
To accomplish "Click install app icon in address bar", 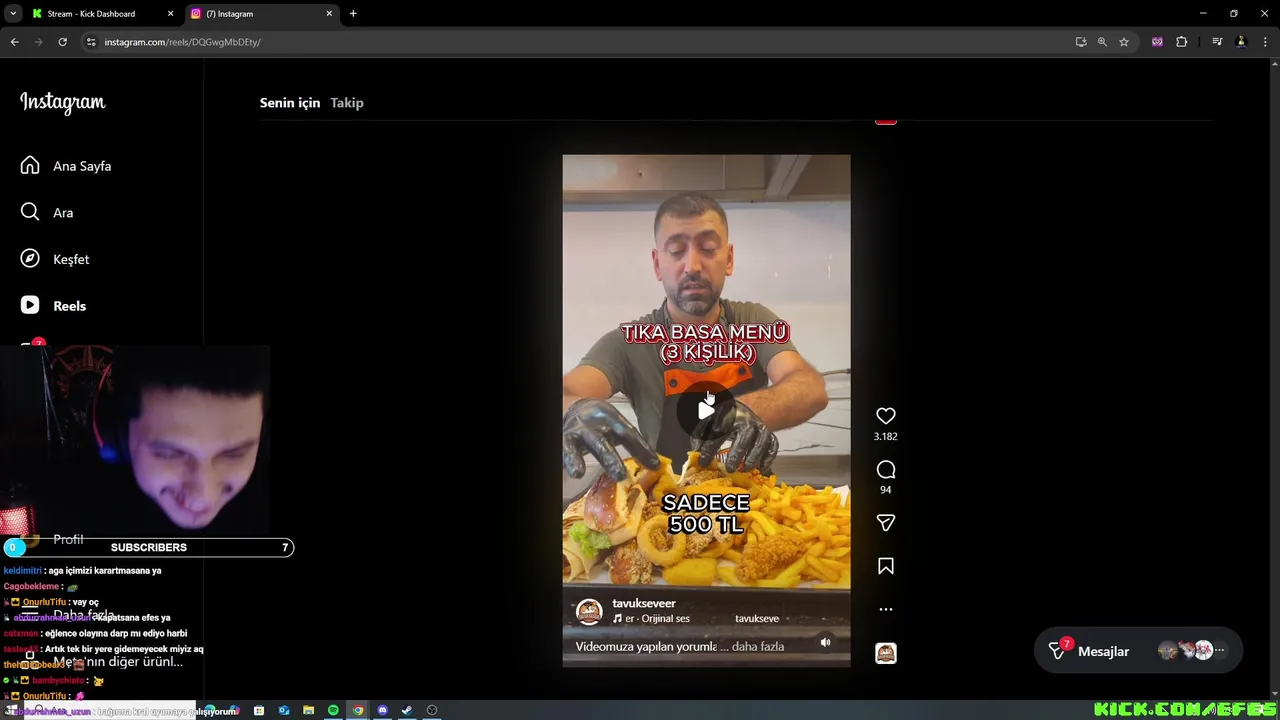I will click(1081, 42).
